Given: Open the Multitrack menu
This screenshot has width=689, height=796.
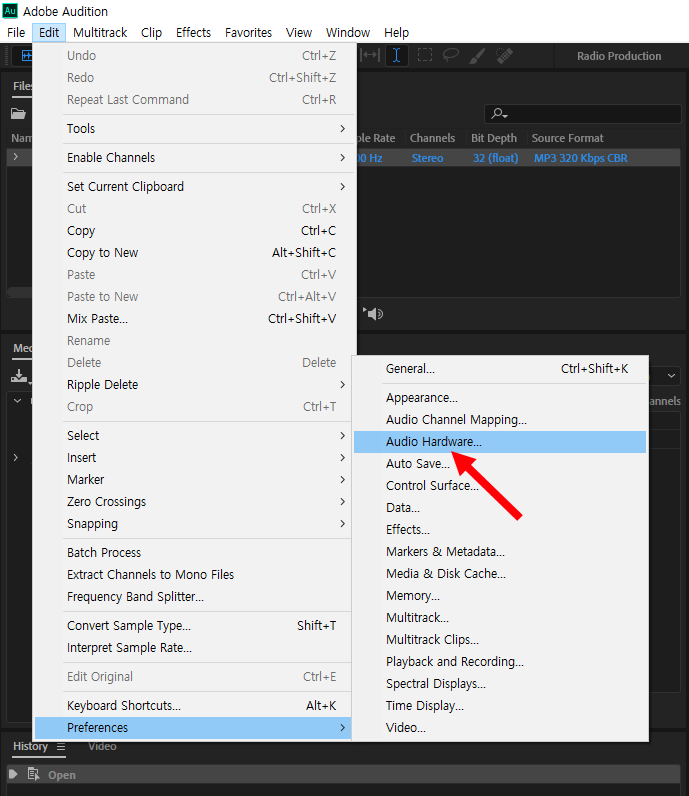Looking at the screenshot, I should tap(100, 32).
